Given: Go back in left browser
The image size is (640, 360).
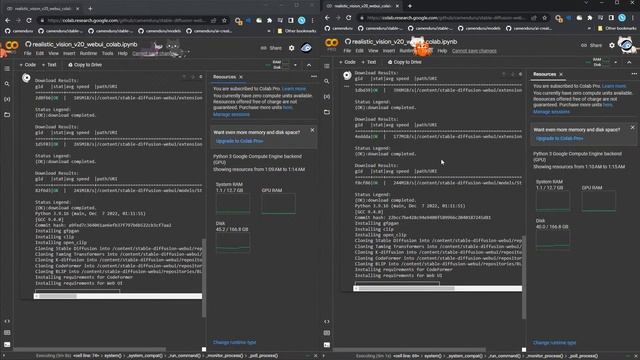Looking at the screenshot, I should (8, 20).
